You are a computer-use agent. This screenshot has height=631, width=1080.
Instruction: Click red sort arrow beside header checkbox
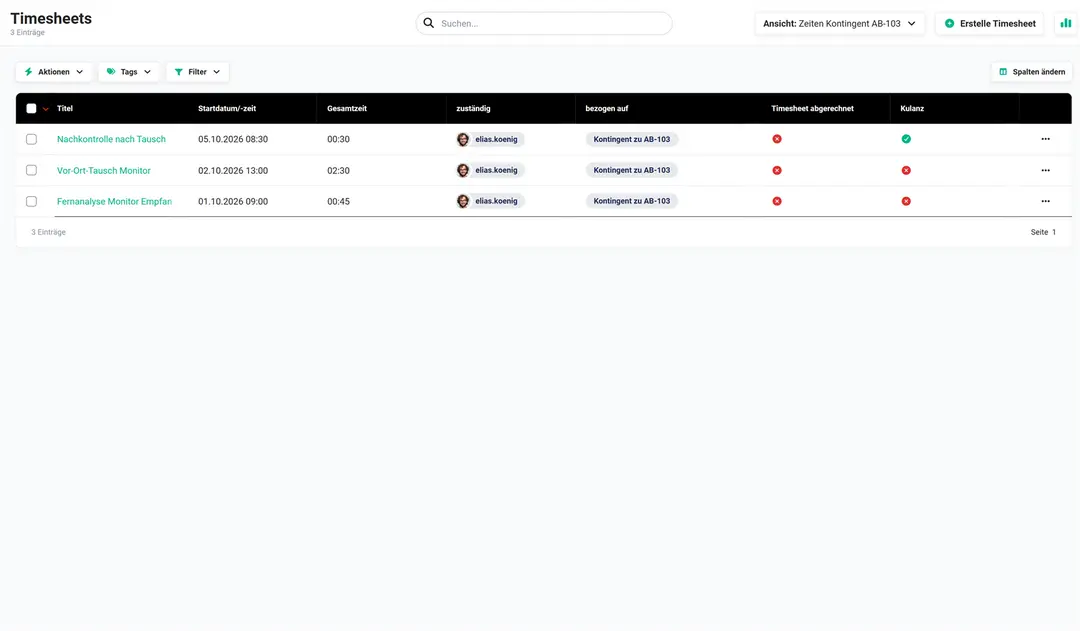(x=45, y=109)
